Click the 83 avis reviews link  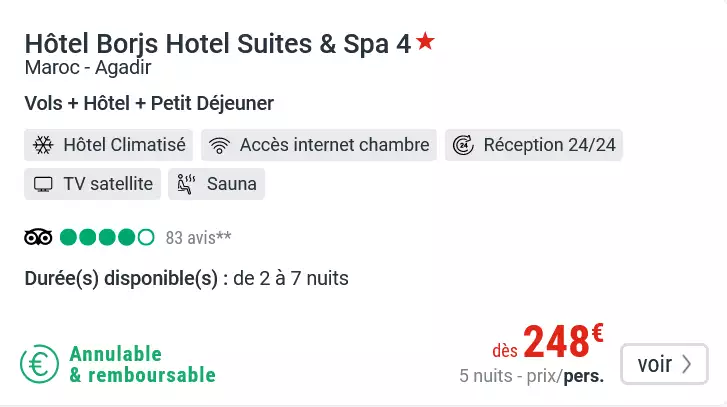[x=198, y=238]
